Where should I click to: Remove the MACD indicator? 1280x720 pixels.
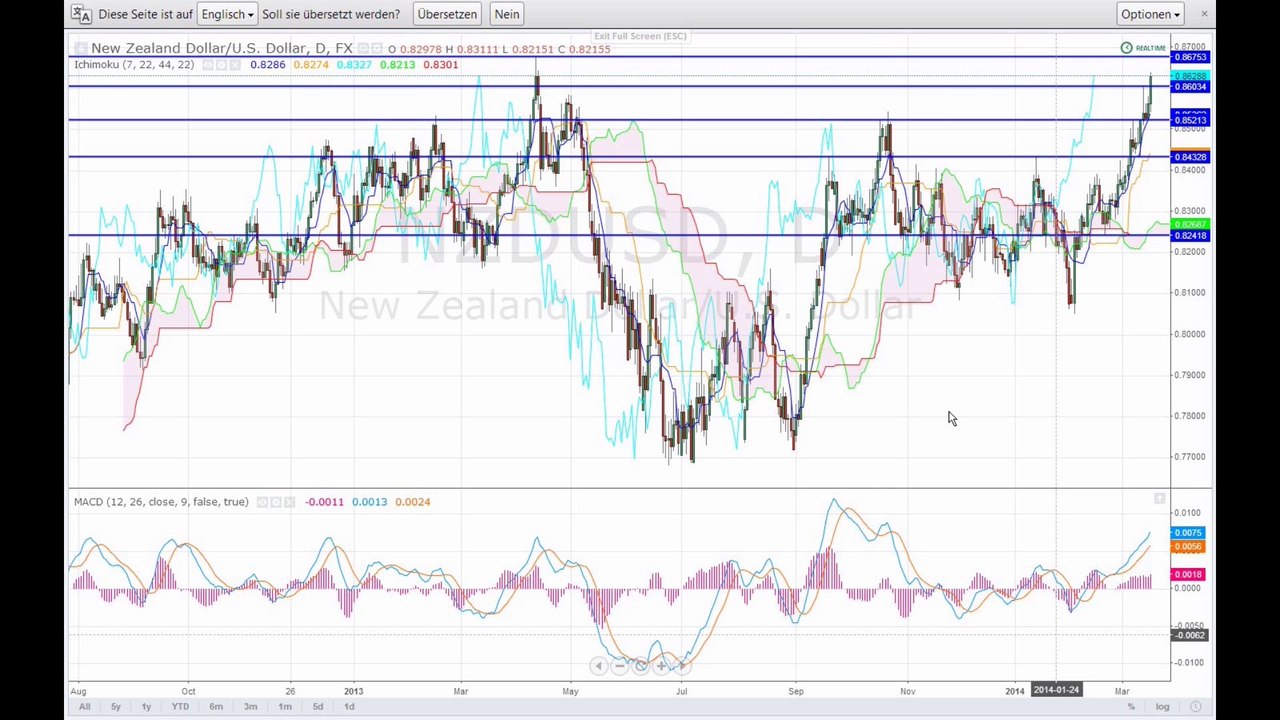290,502
